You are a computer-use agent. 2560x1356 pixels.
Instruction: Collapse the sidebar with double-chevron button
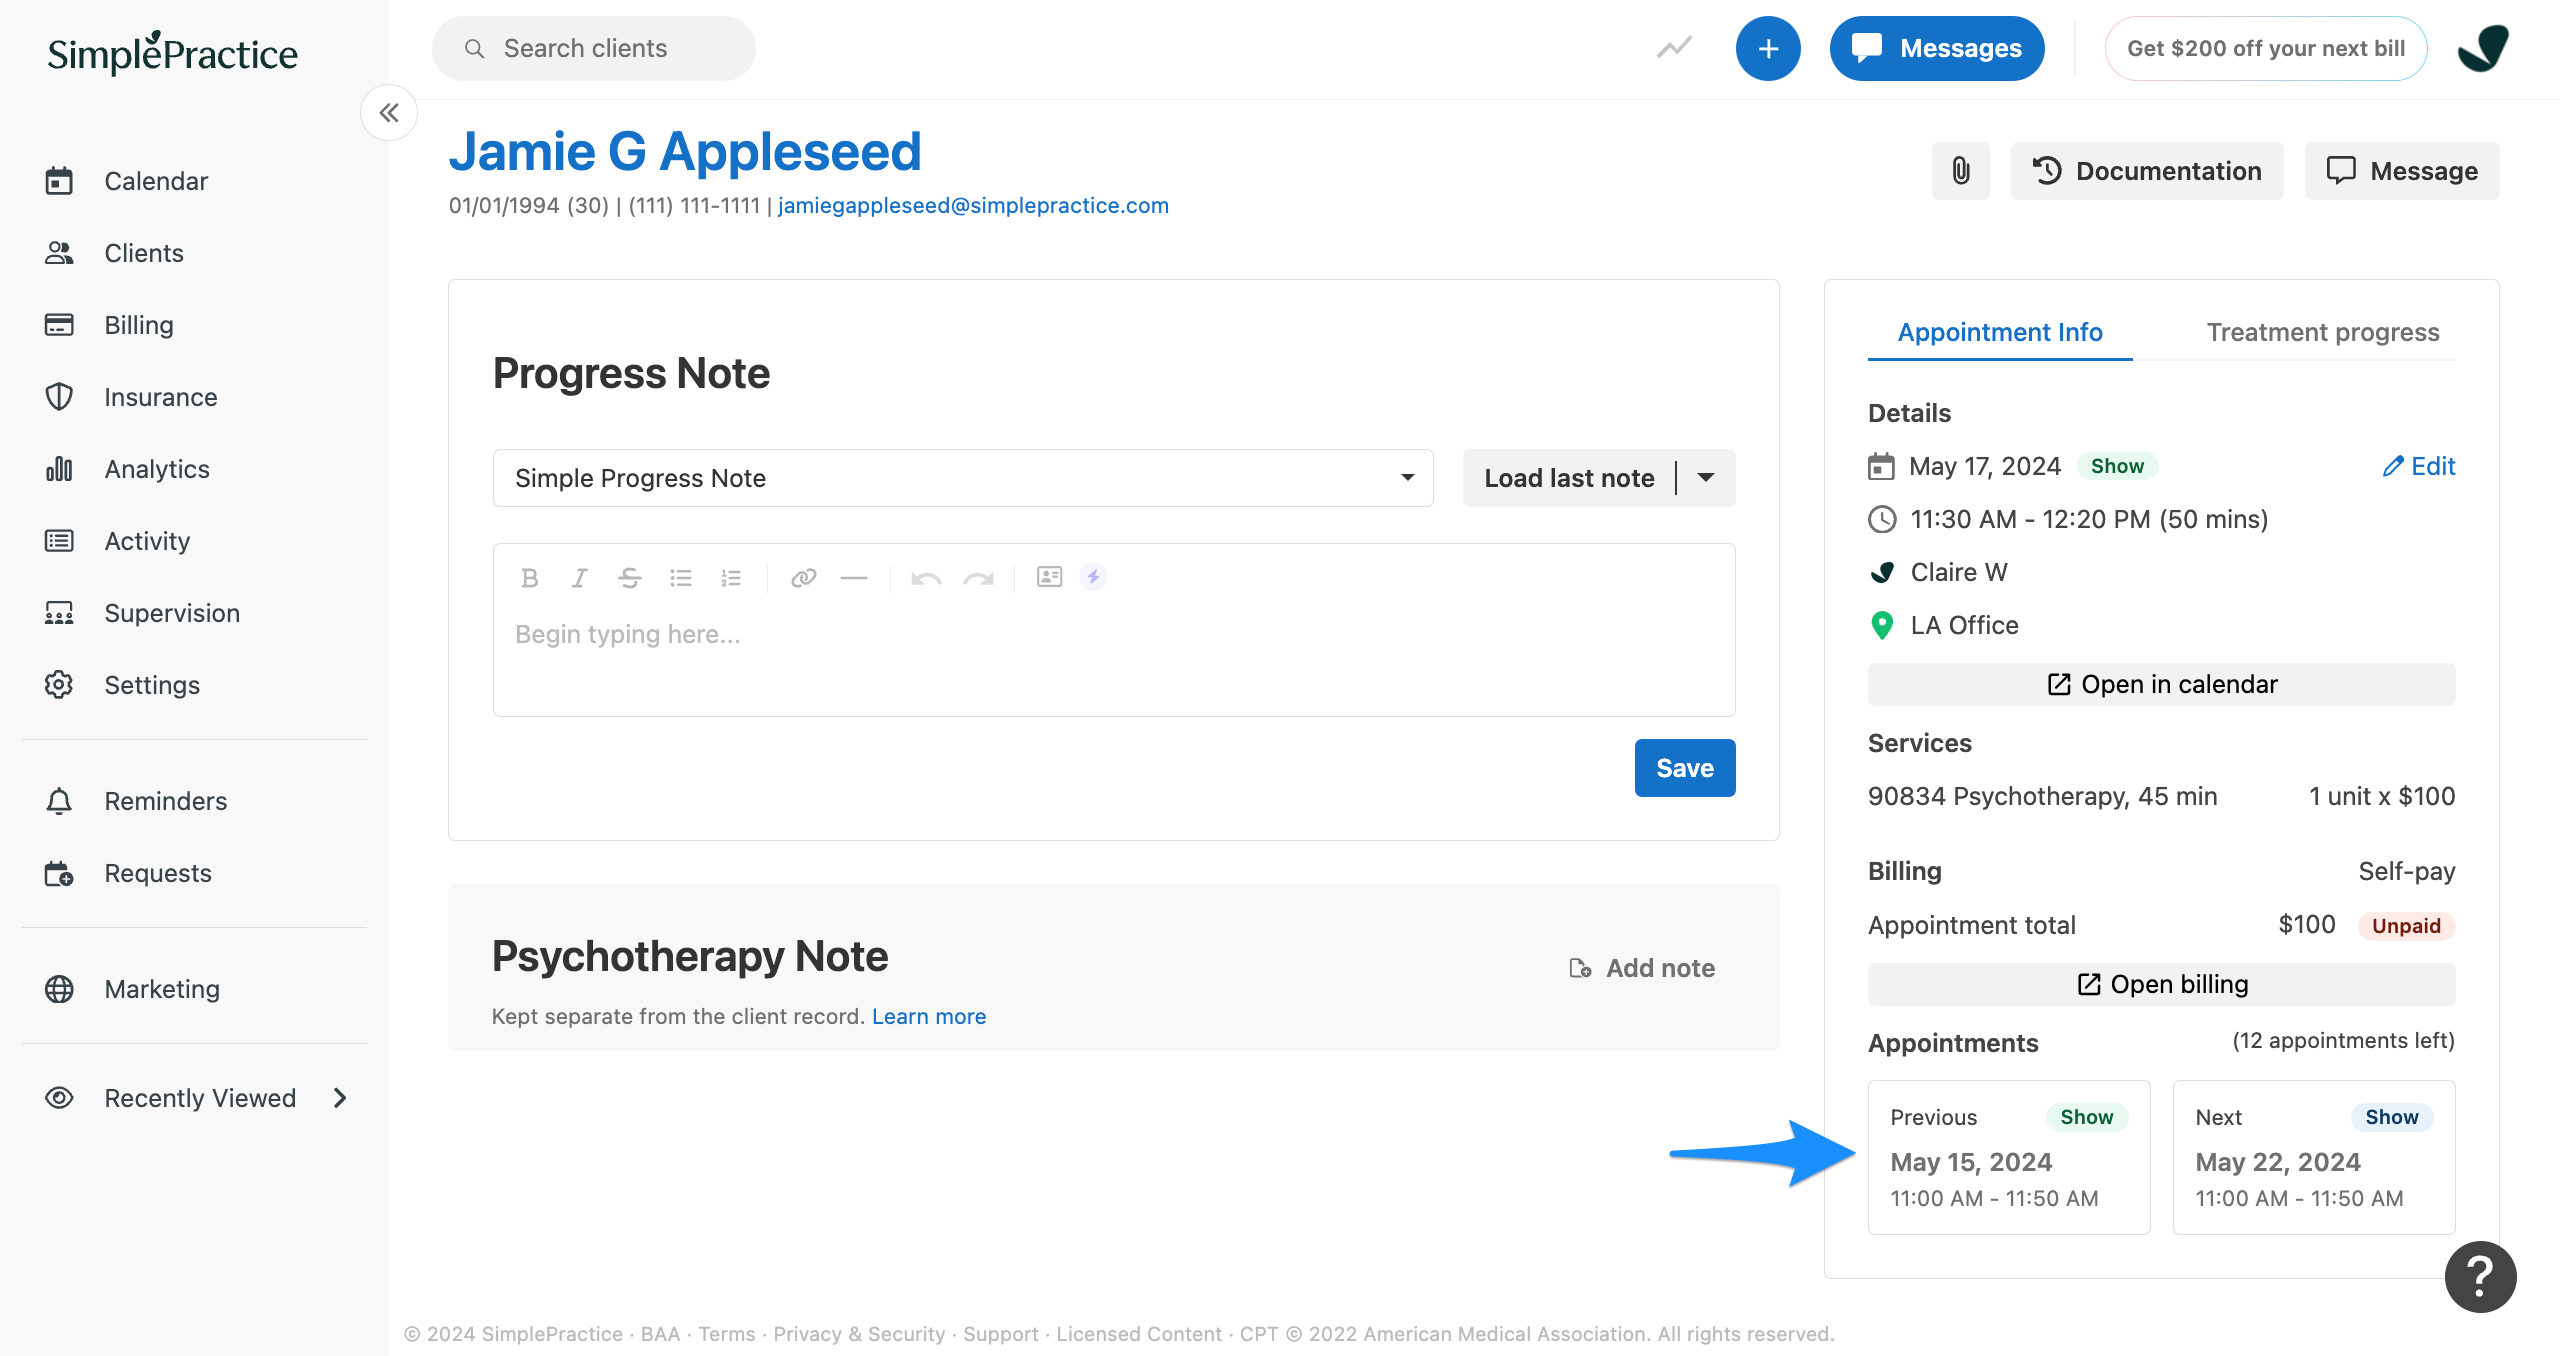click(x=389, y=113)
